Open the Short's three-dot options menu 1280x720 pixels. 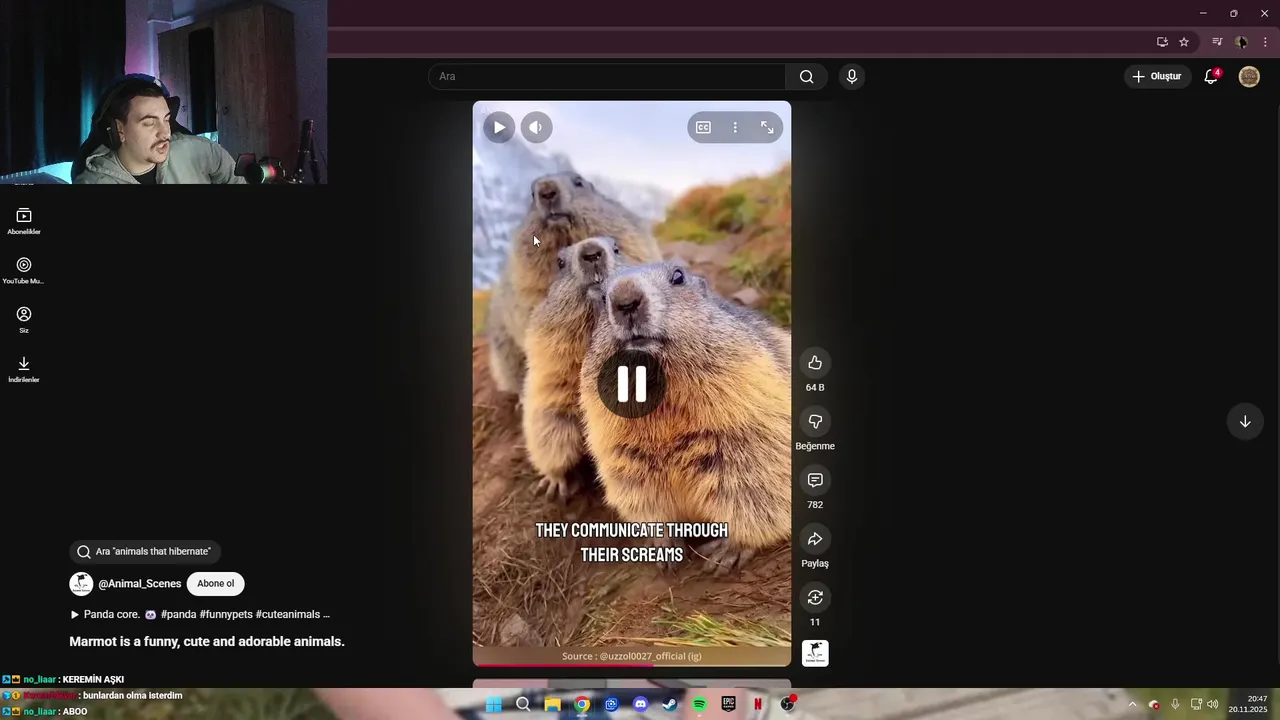[x=735, y=127]
